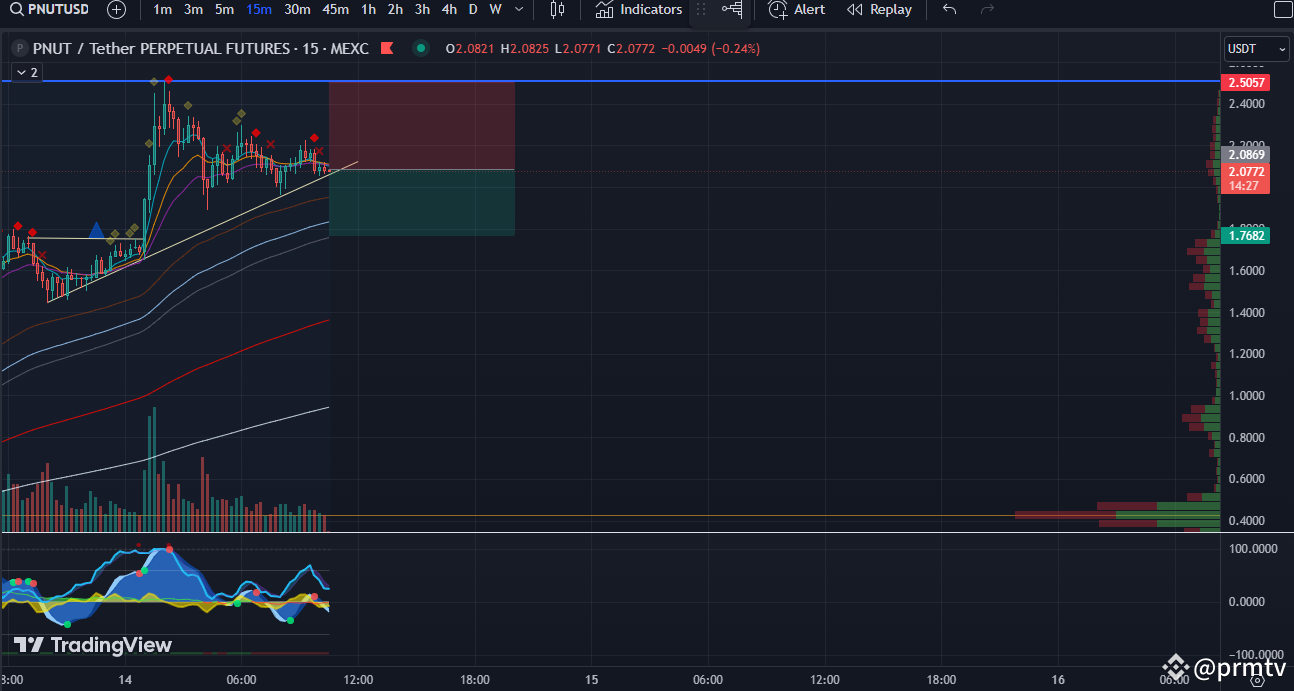Open the candlestick chart type selector
Screen dimensions: 1294x691
tap(557, 10)
